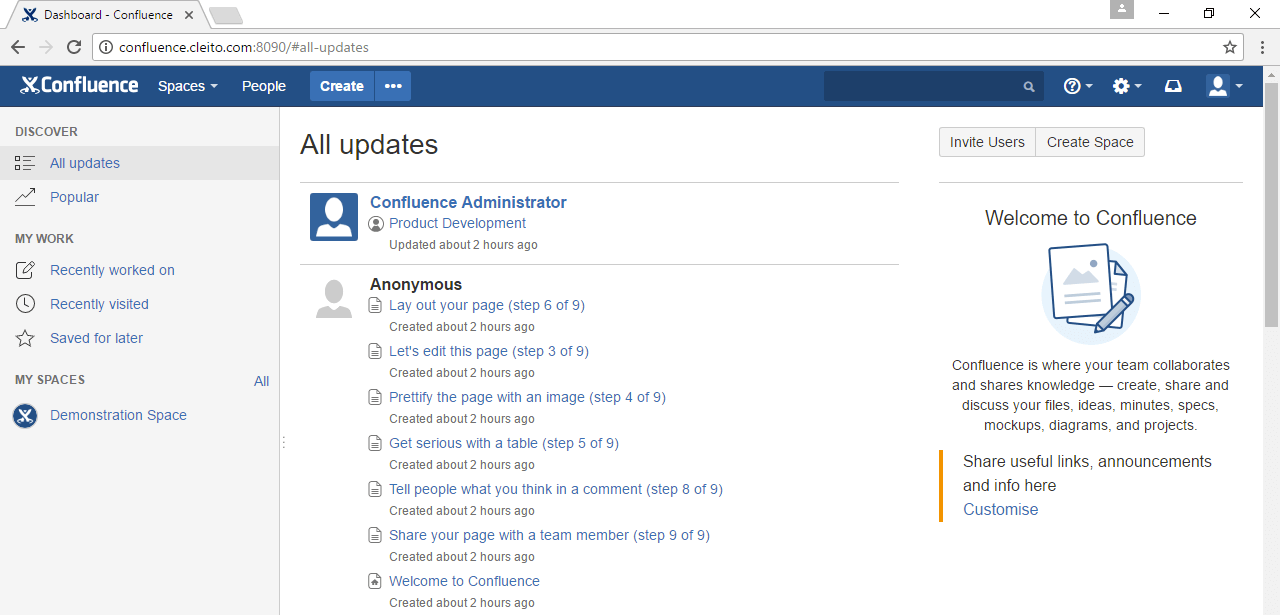Open the user profile menu
Image resolution: width=1280 pixels, height=615 pixels.
[x=1225, y=86]
